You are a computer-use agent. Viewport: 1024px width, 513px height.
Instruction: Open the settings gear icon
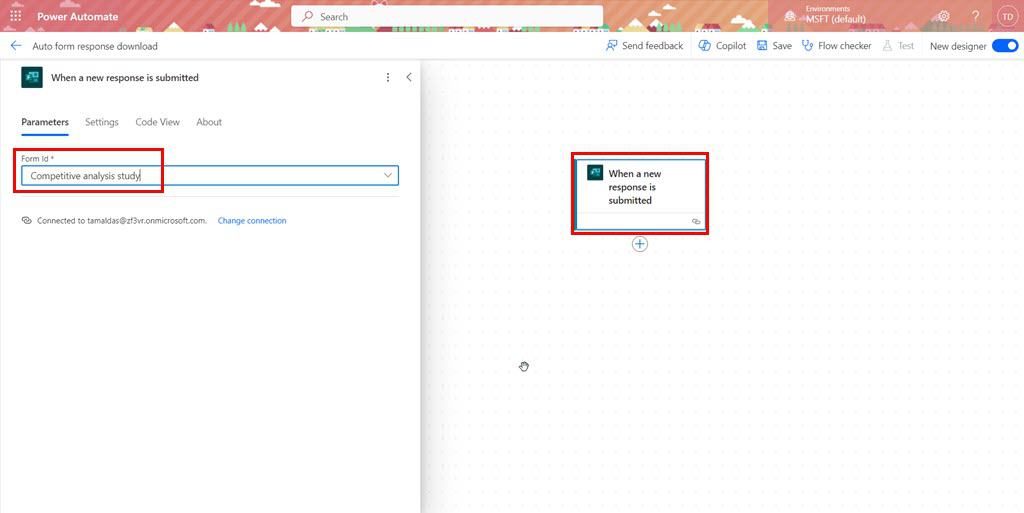point(943,16)
